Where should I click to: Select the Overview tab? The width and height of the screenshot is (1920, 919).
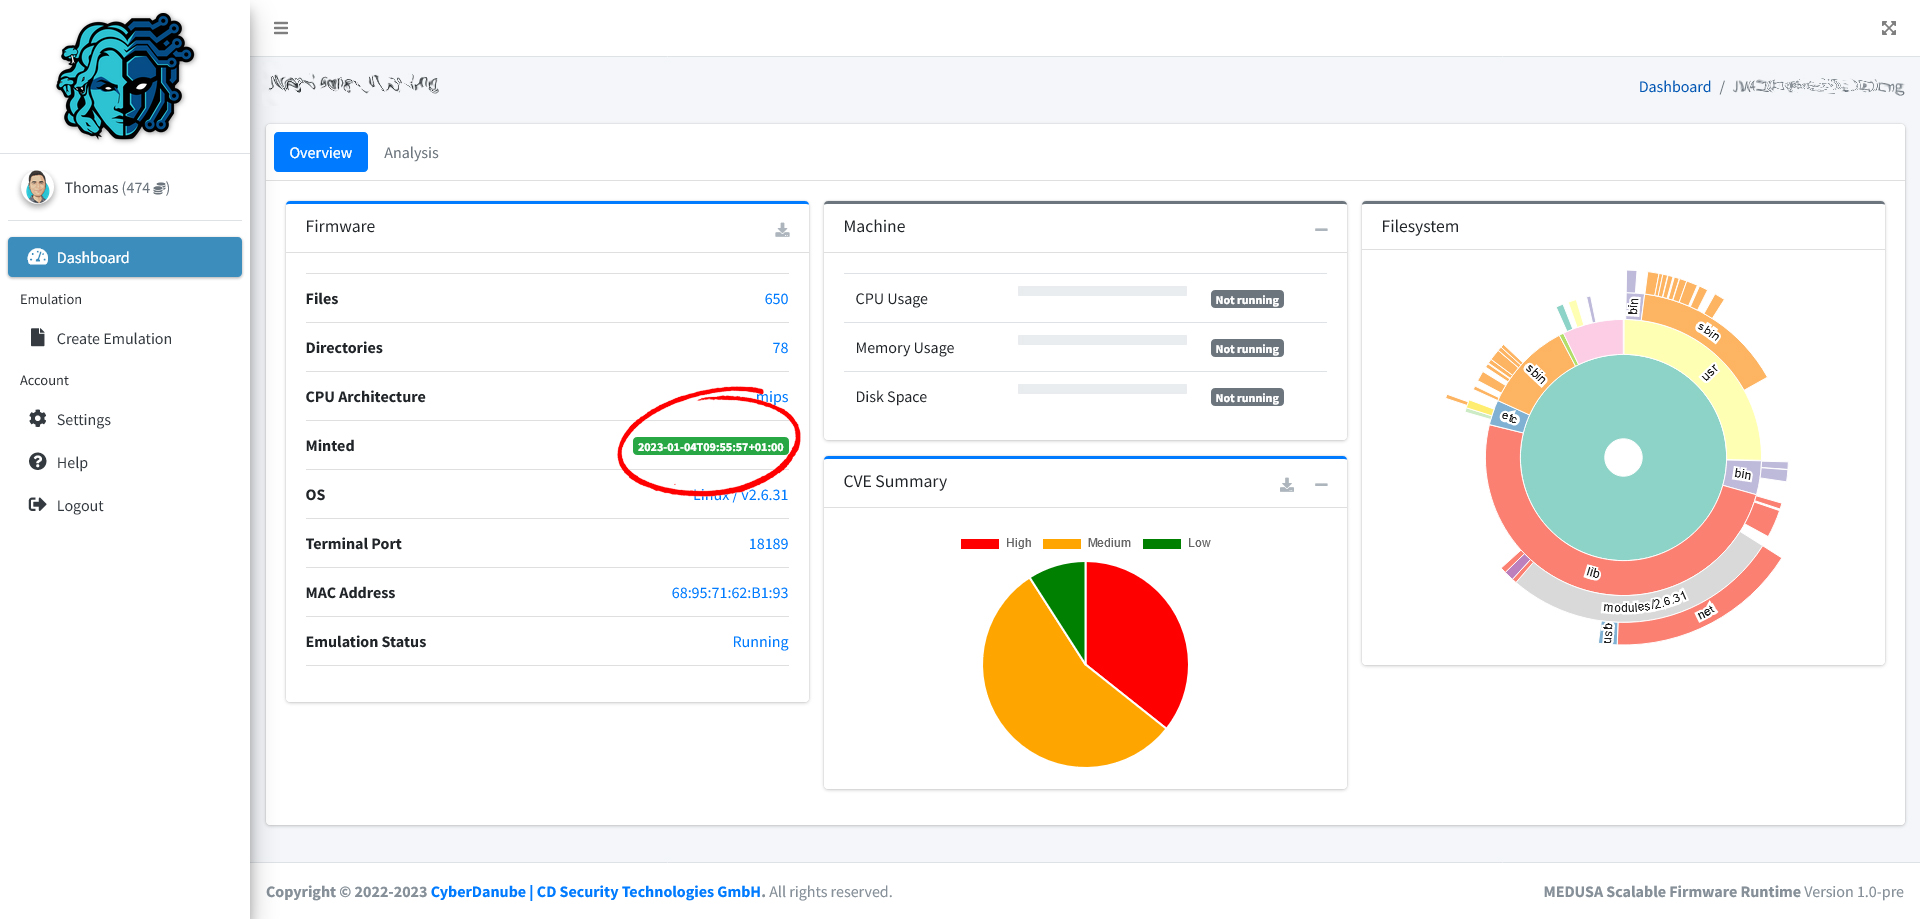[321, 153]
